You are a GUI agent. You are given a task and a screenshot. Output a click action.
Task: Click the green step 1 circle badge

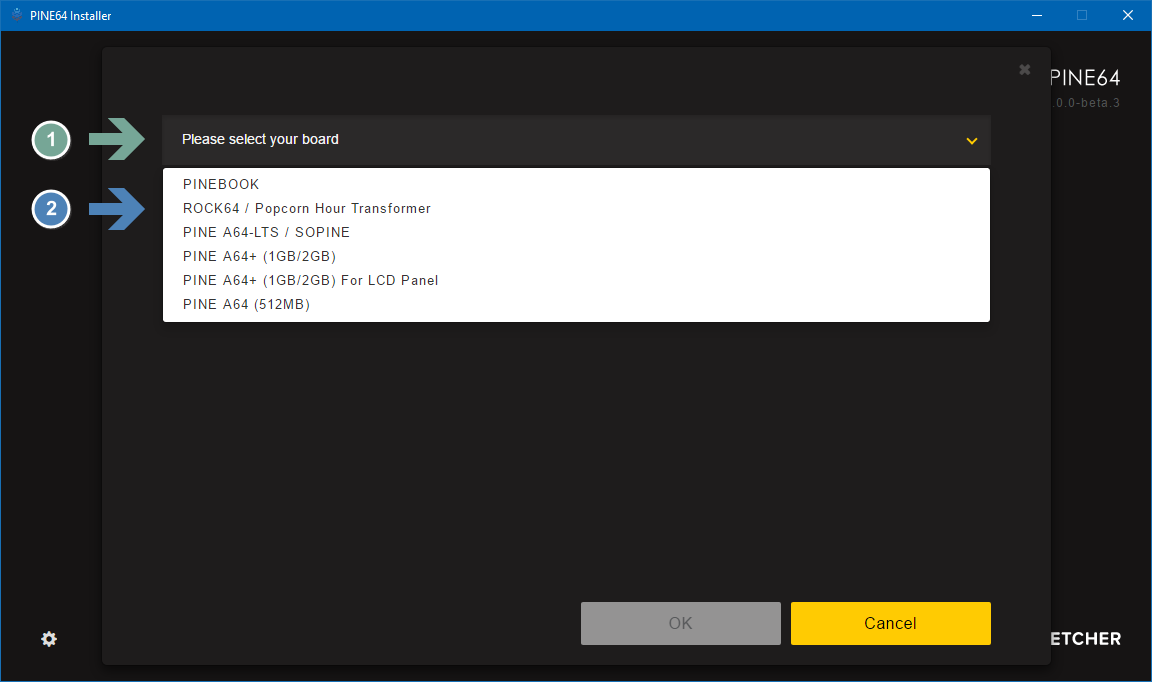pos(51,140)
